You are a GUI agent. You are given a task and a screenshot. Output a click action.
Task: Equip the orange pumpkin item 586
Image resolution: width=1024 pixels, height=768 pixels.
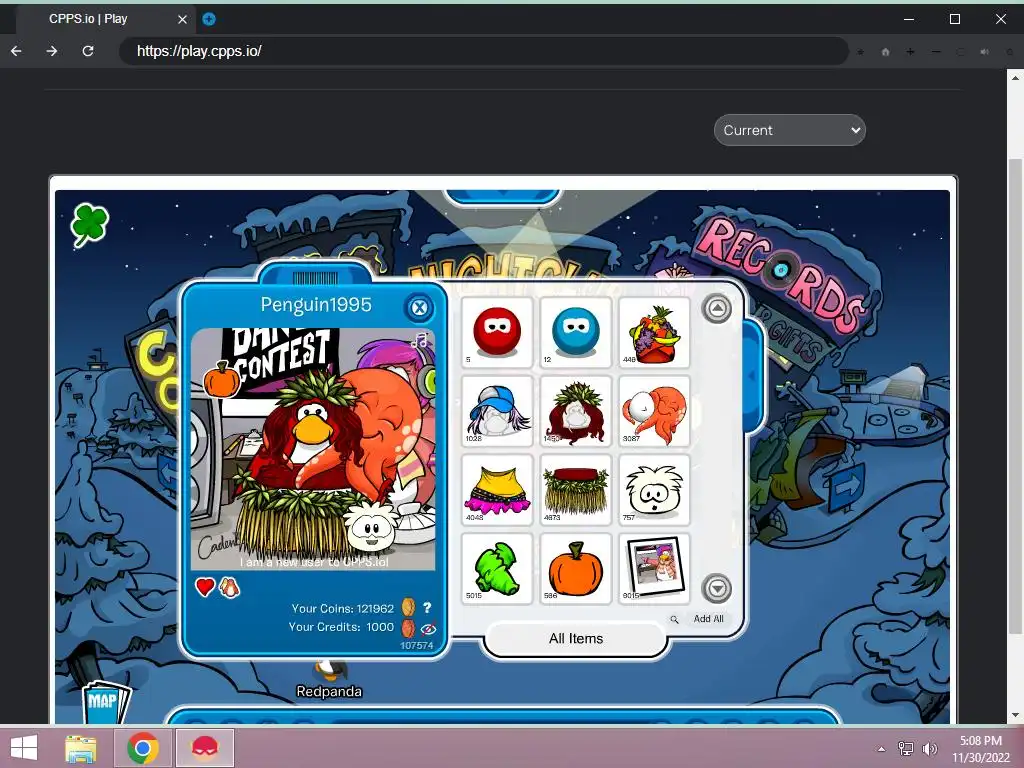coord(575,569)
